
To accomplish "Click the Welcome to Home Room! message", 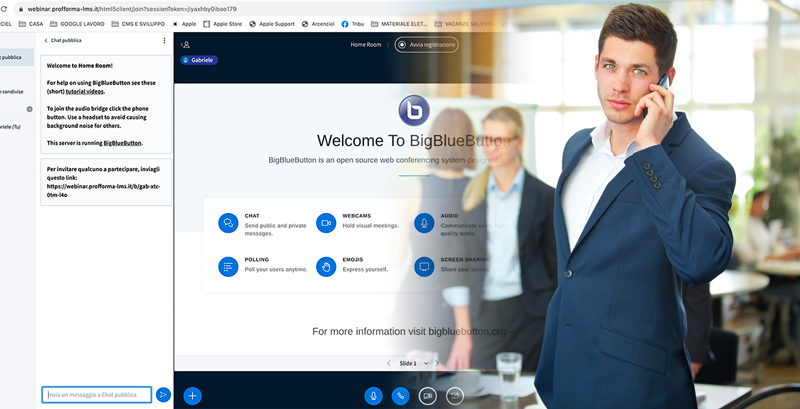I will (80, 66).
